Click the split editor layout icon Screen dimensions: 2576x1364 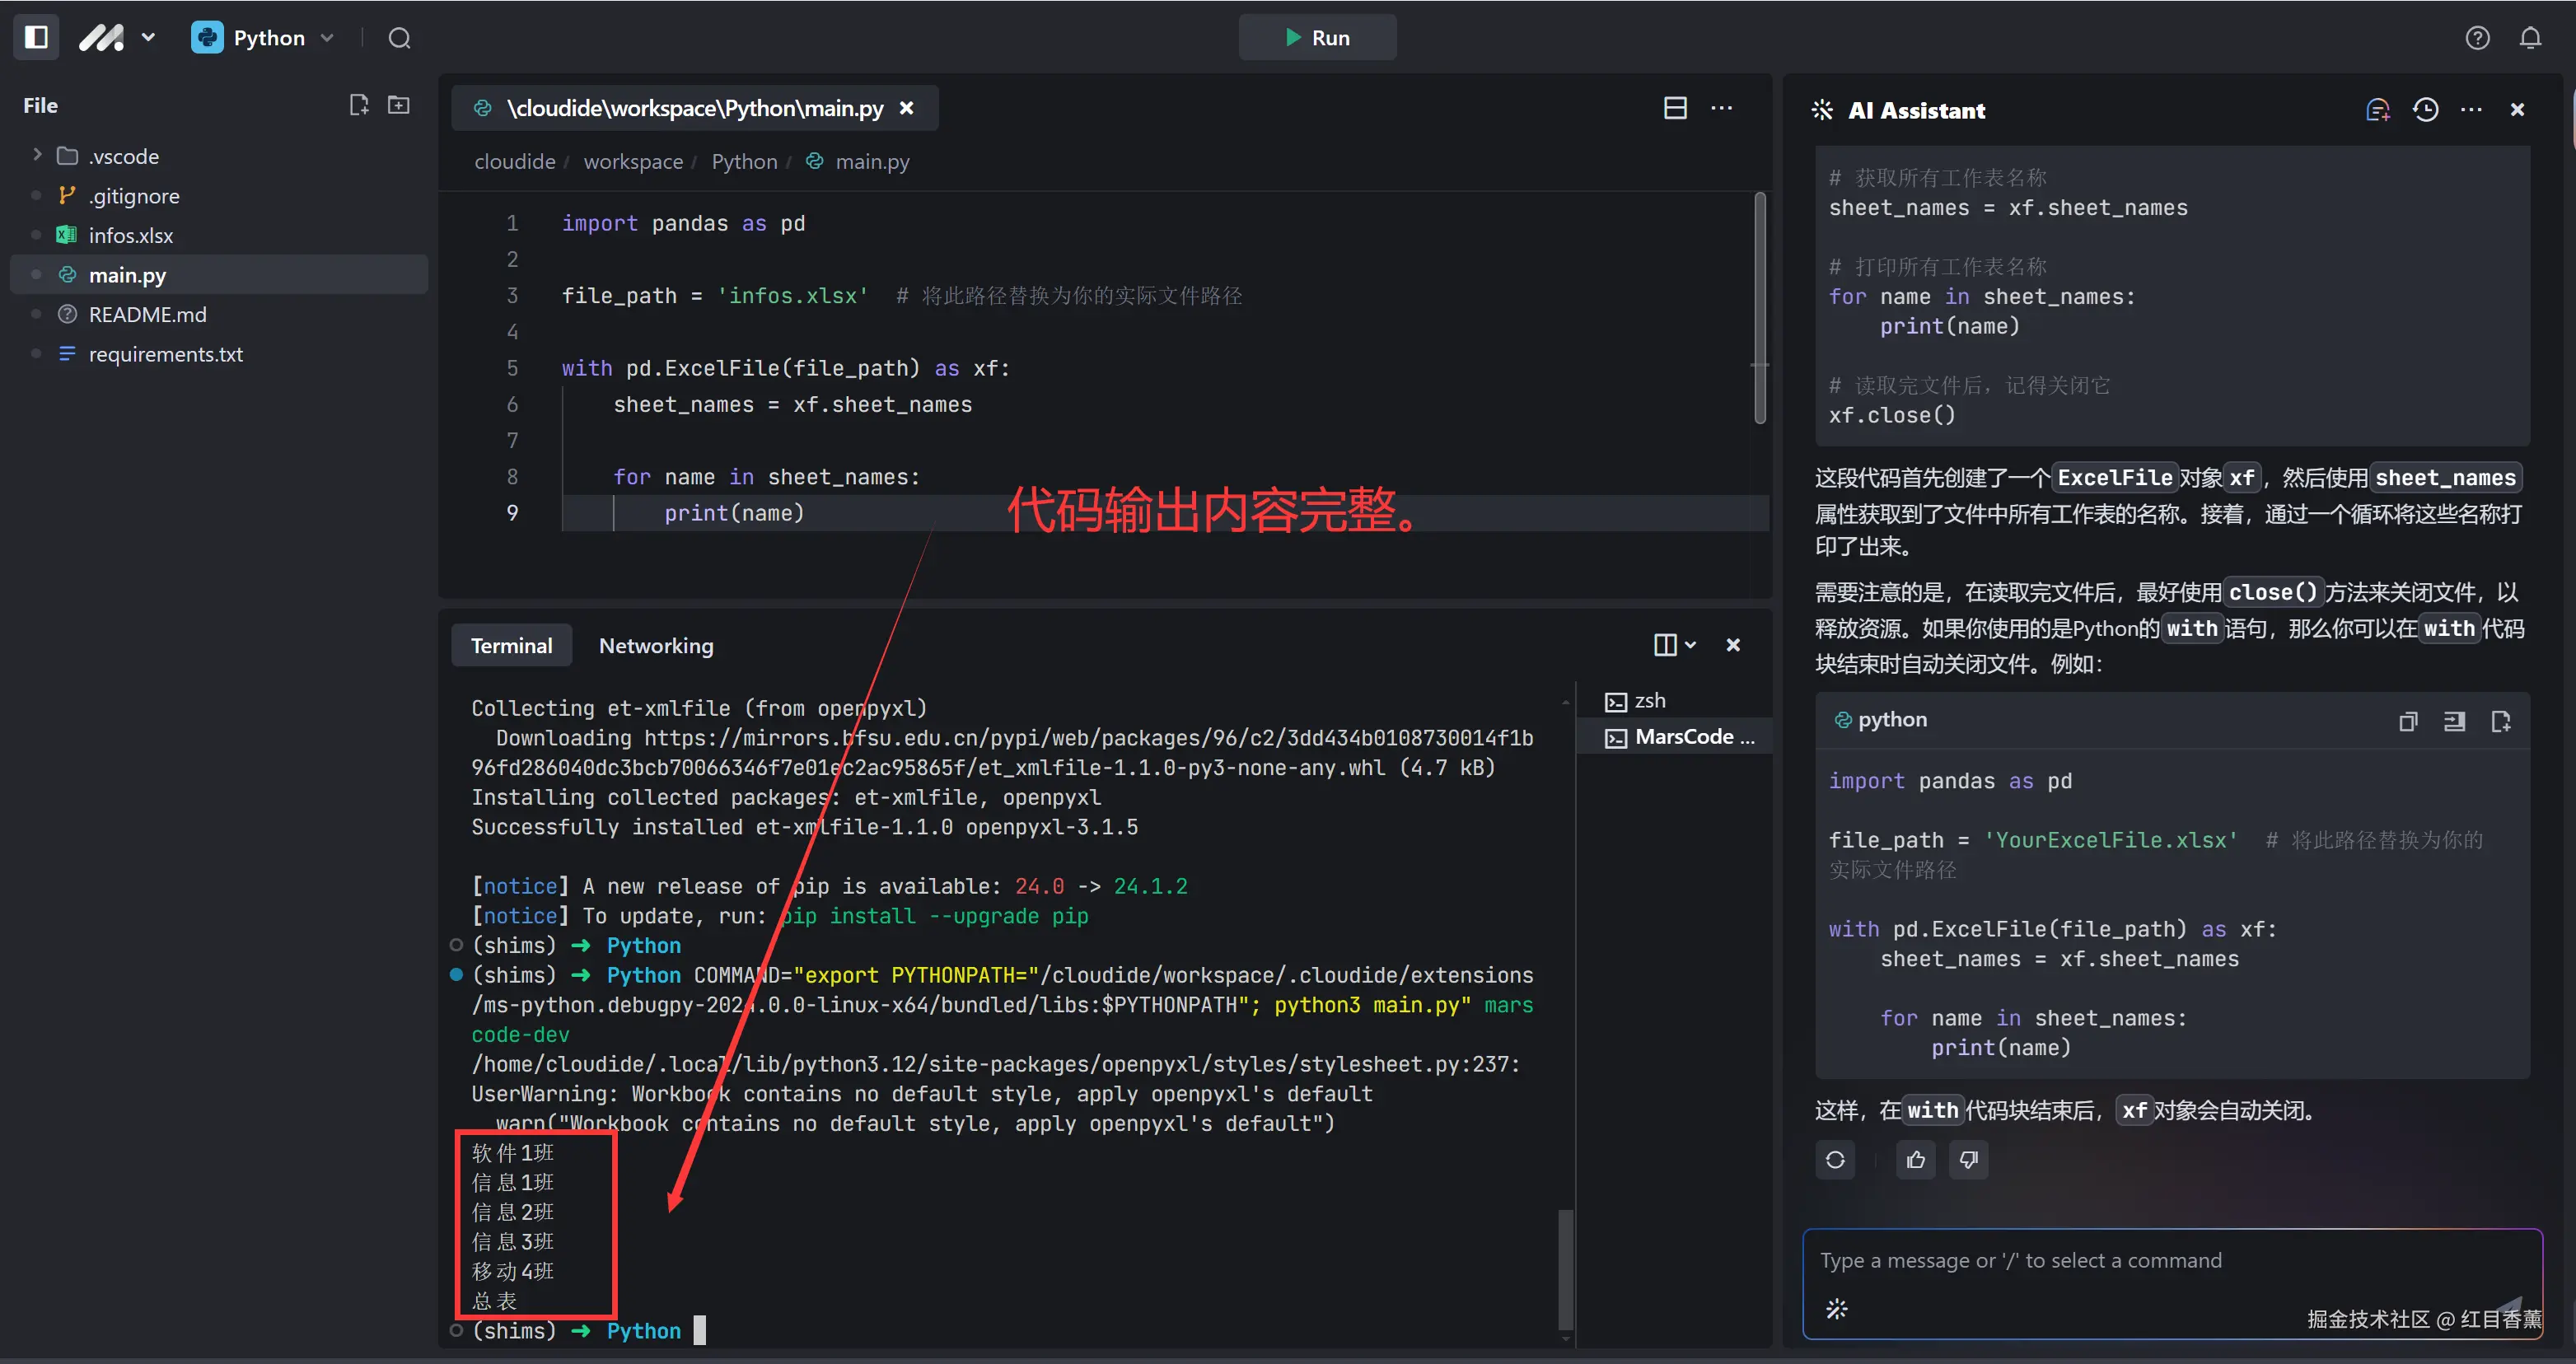click(1675, 108)
